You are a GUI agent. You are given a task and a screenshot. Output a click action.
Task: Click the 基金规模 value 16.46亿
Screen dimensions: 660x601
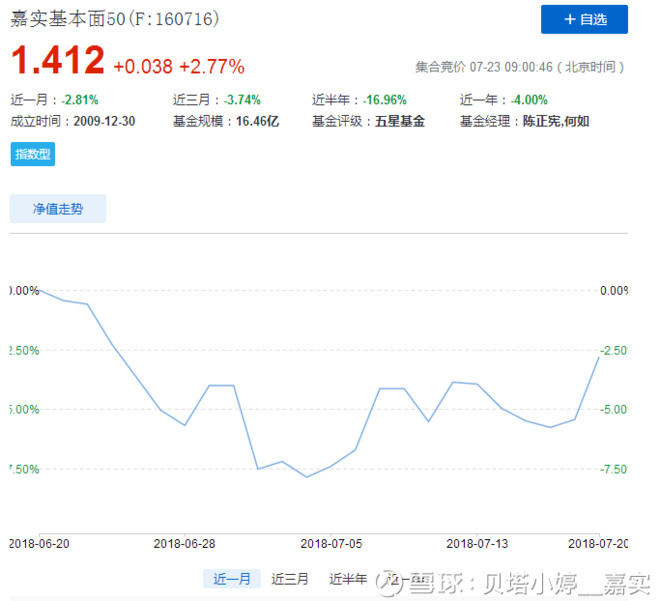tap(257, 121)
